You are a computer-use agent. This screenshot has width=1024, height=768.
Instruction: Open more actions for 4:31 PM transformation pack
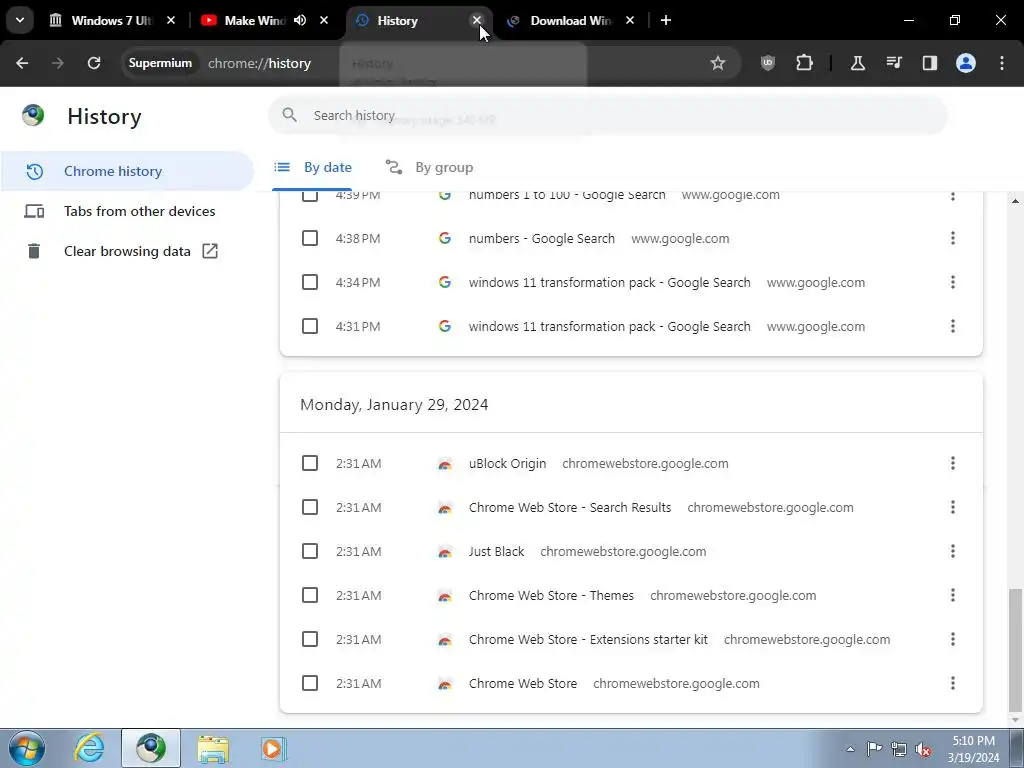click(953, 325)
